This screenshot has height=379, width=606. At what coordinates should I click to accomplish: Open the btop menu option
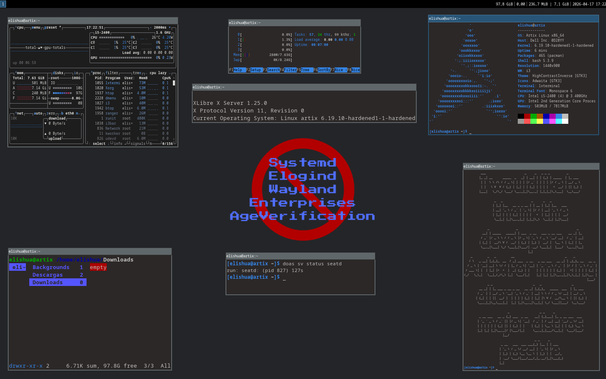[x=36, y=27]
